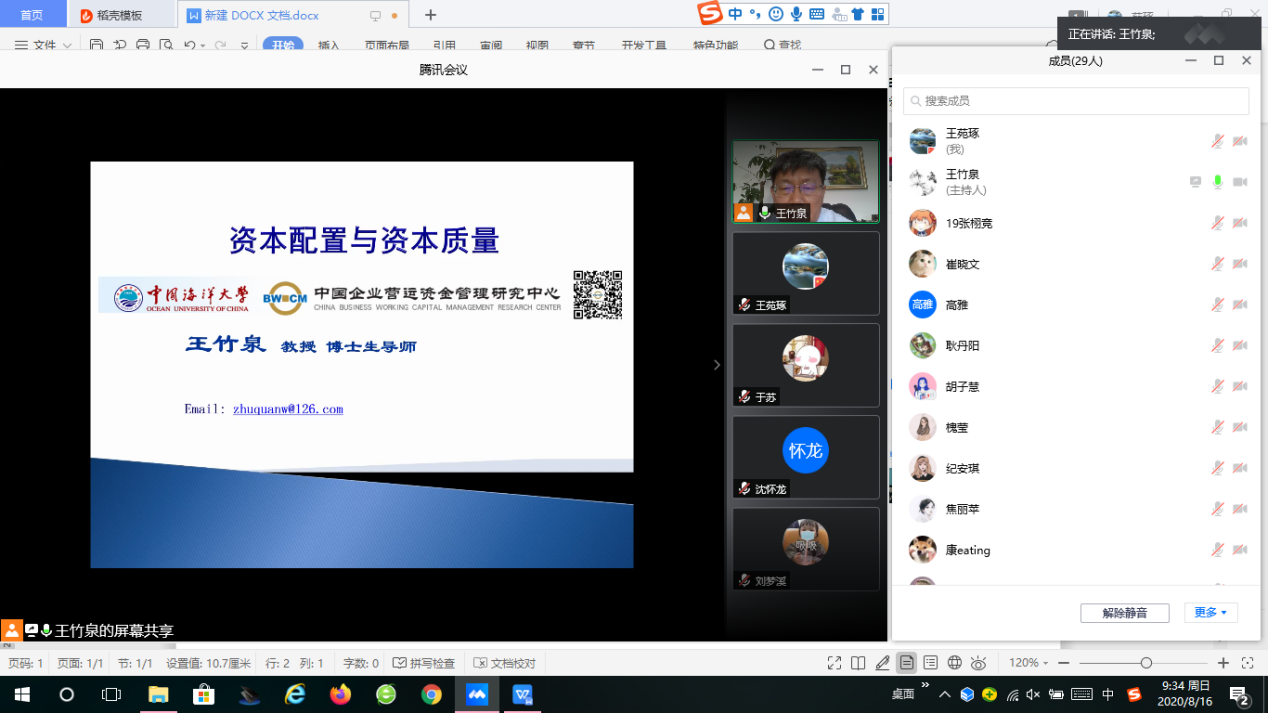Viewport: 1268px width, 713px height.
Task: Toggle document proofreading (文档校对)
Action: [x=505, y=663]
